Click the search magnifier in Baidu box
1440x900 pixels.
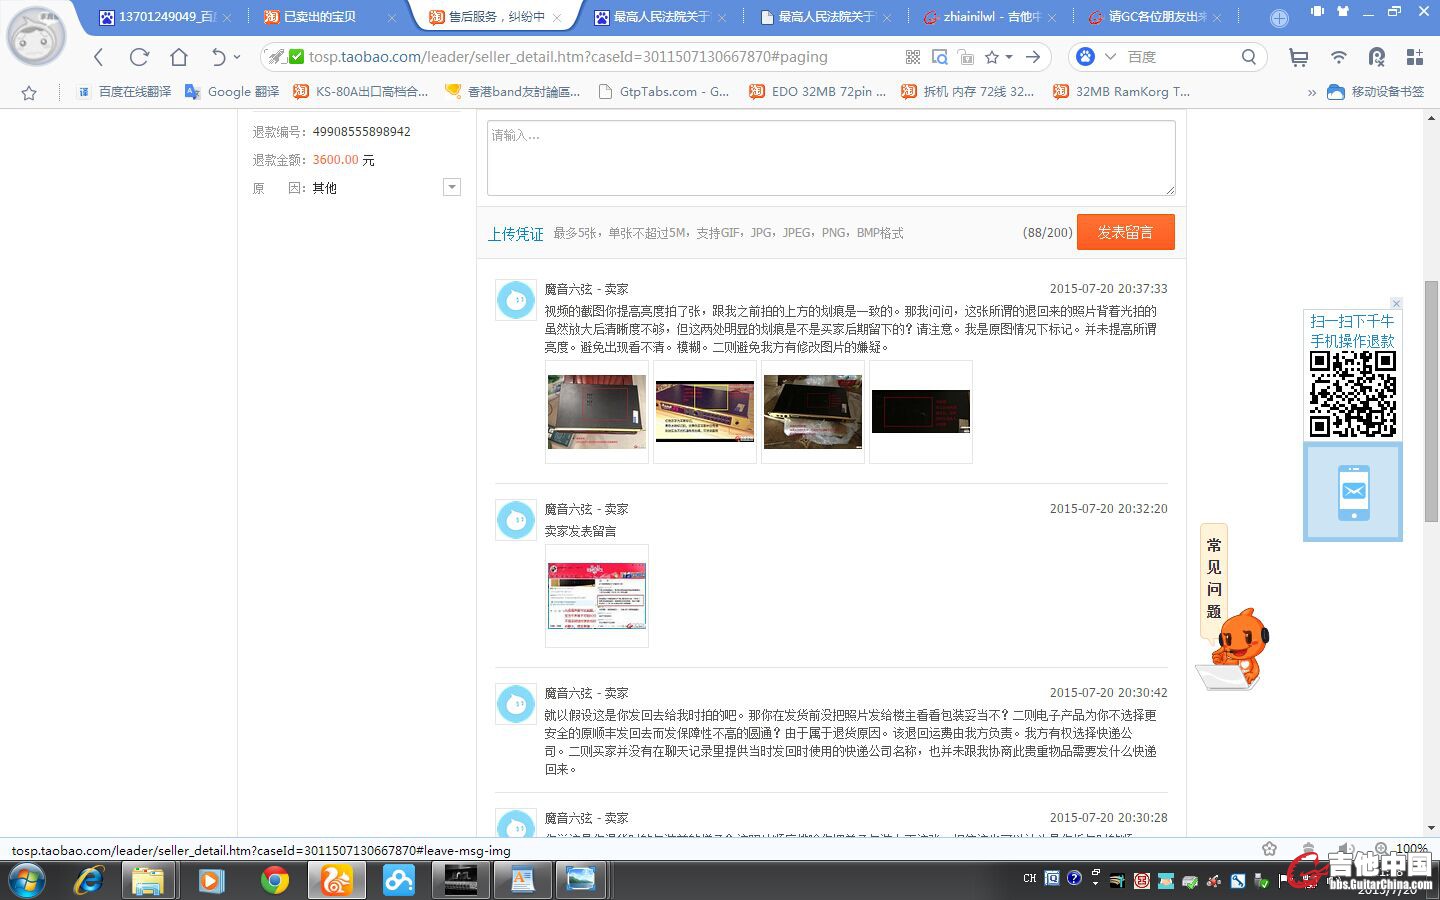(x=1248, y=57)
